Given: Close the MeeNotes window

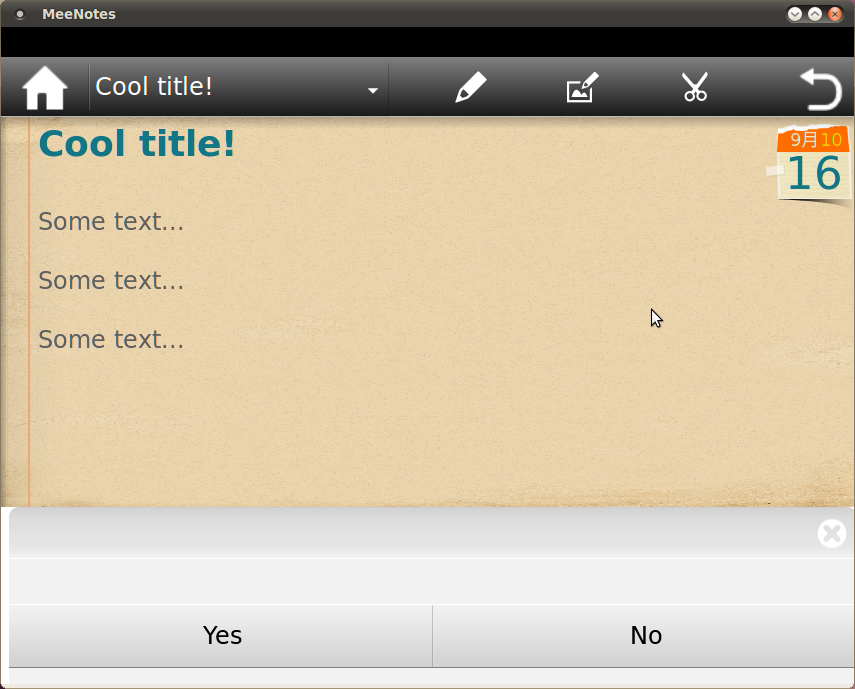Looking at the screenshot, I should [835, 14].
